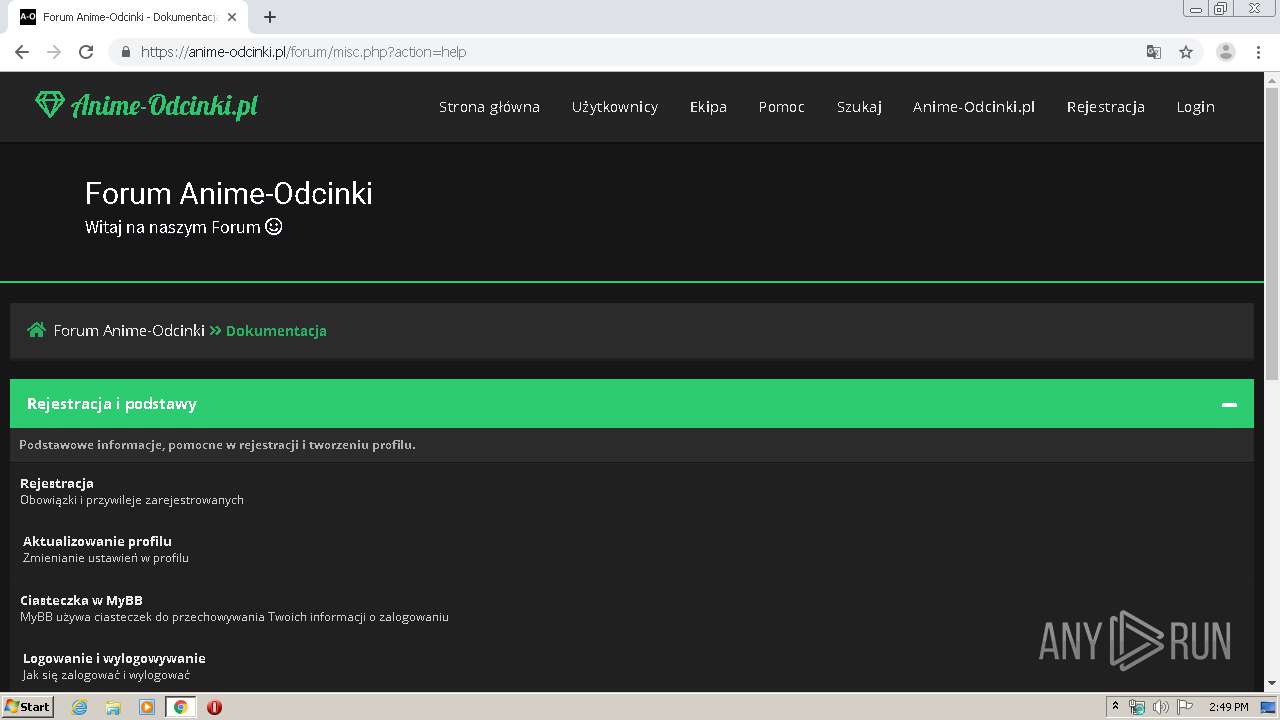Click the green home icon in the breadcrumb
Screen dimensions: 1280x720
click(36, 330)
